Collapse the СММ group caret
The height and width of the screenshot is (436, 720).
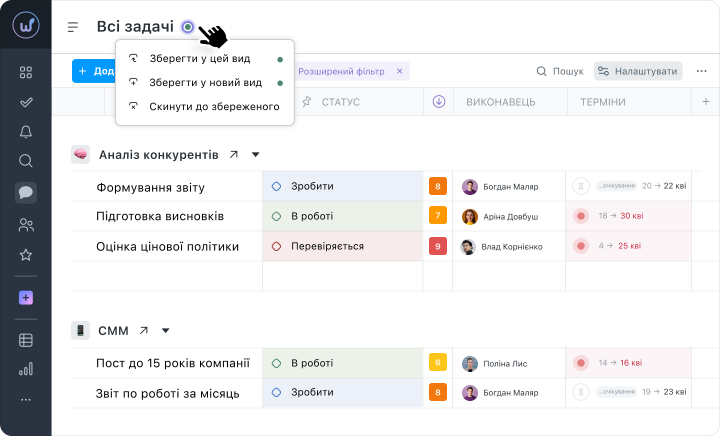click(x=166, y=331)
